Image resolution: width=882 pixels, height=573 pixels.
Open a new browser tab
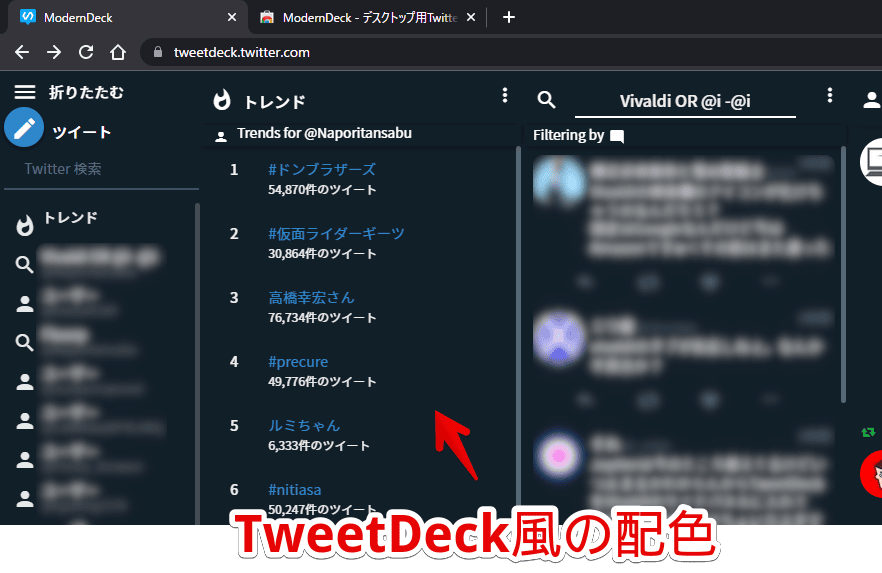508,17
